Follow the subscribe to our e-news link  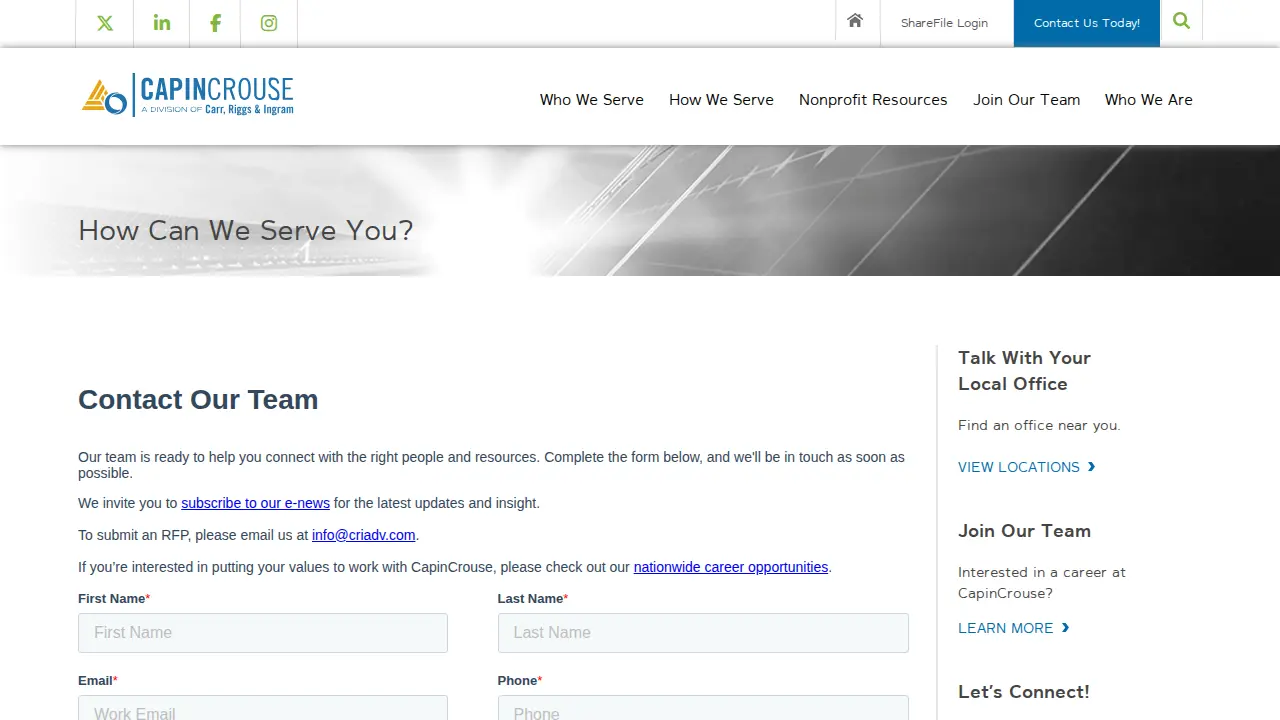[255, 503]
